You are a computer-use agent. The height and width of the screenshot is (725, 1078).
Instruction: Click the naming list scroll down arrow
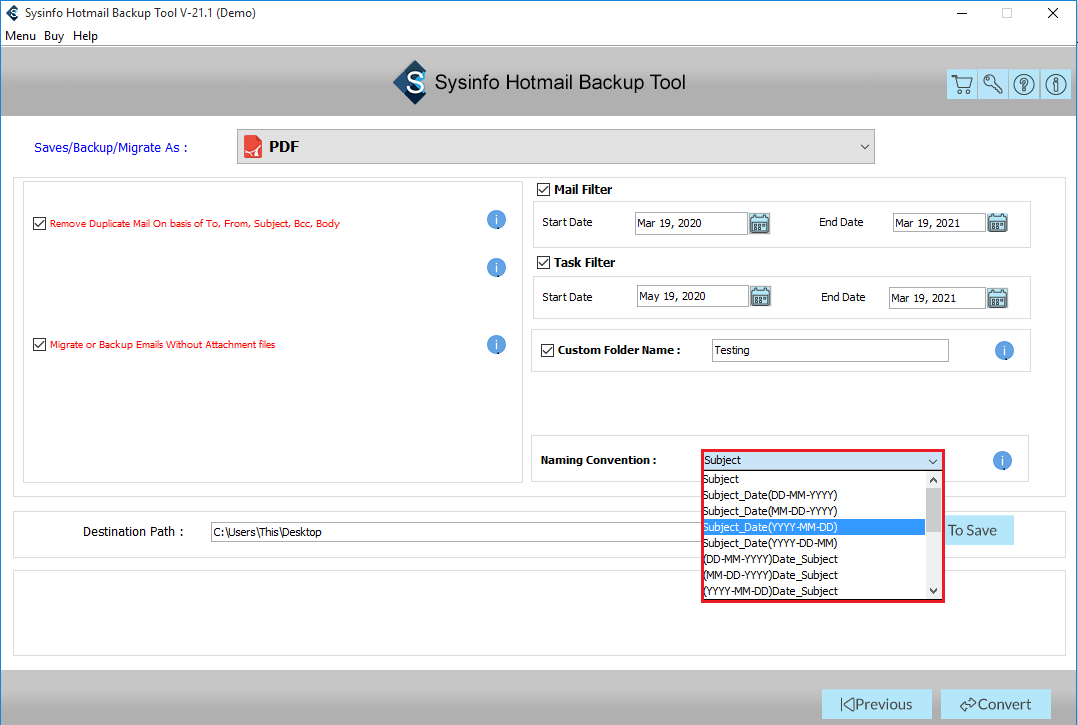[x=933, y=591]
